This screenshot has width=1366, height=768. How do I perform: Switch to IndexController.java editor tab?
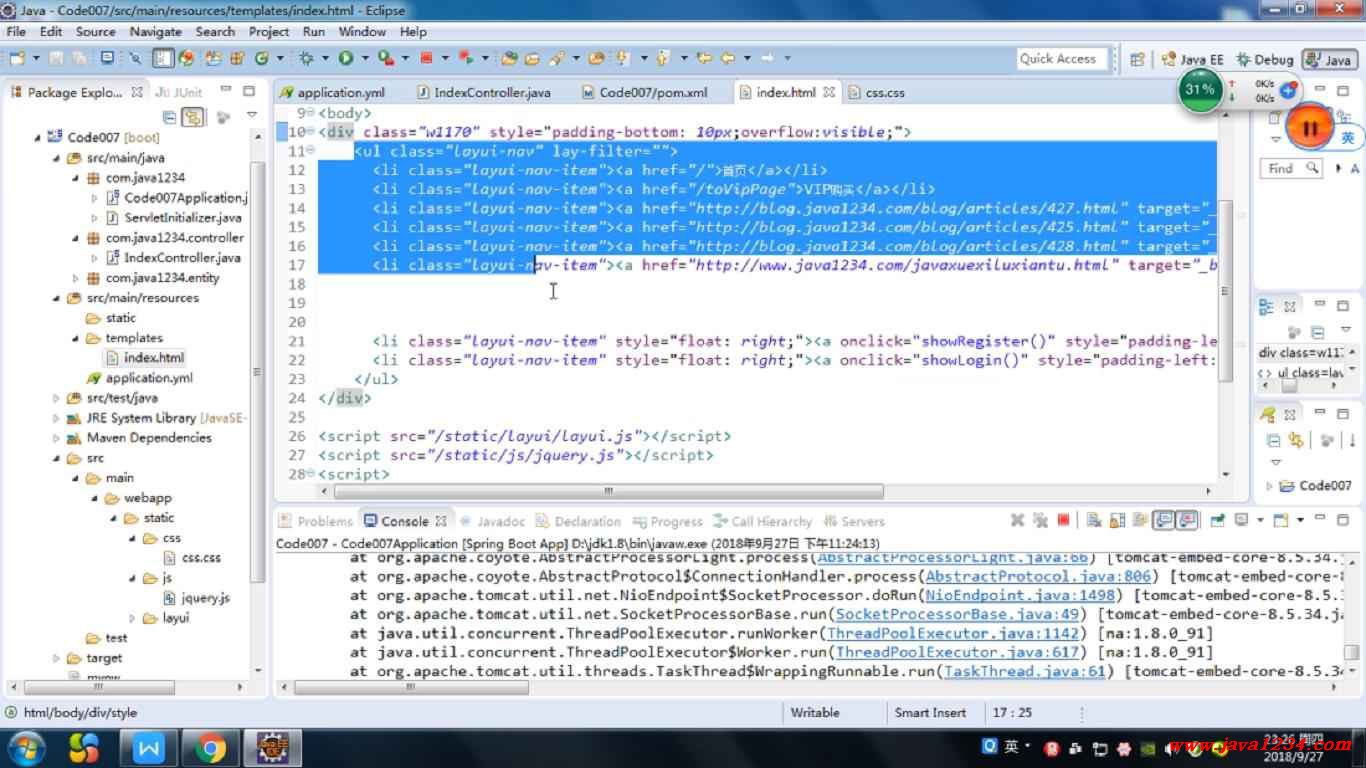[483, 92]
